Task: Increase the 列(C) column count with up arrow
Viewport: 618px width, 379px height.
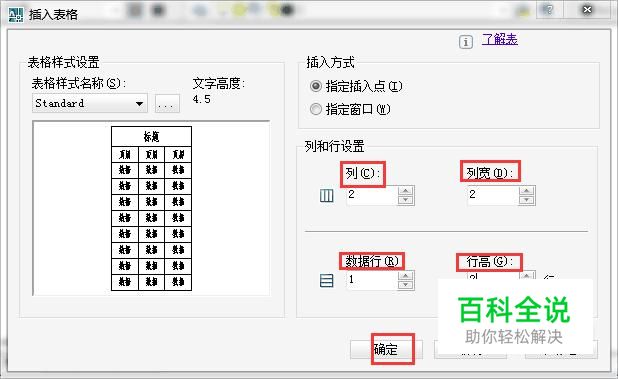Action: [406, 191]
